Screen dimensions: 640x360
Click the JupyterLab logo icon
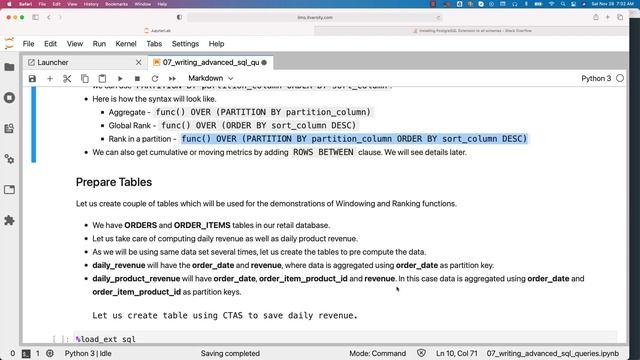point(9,44)
